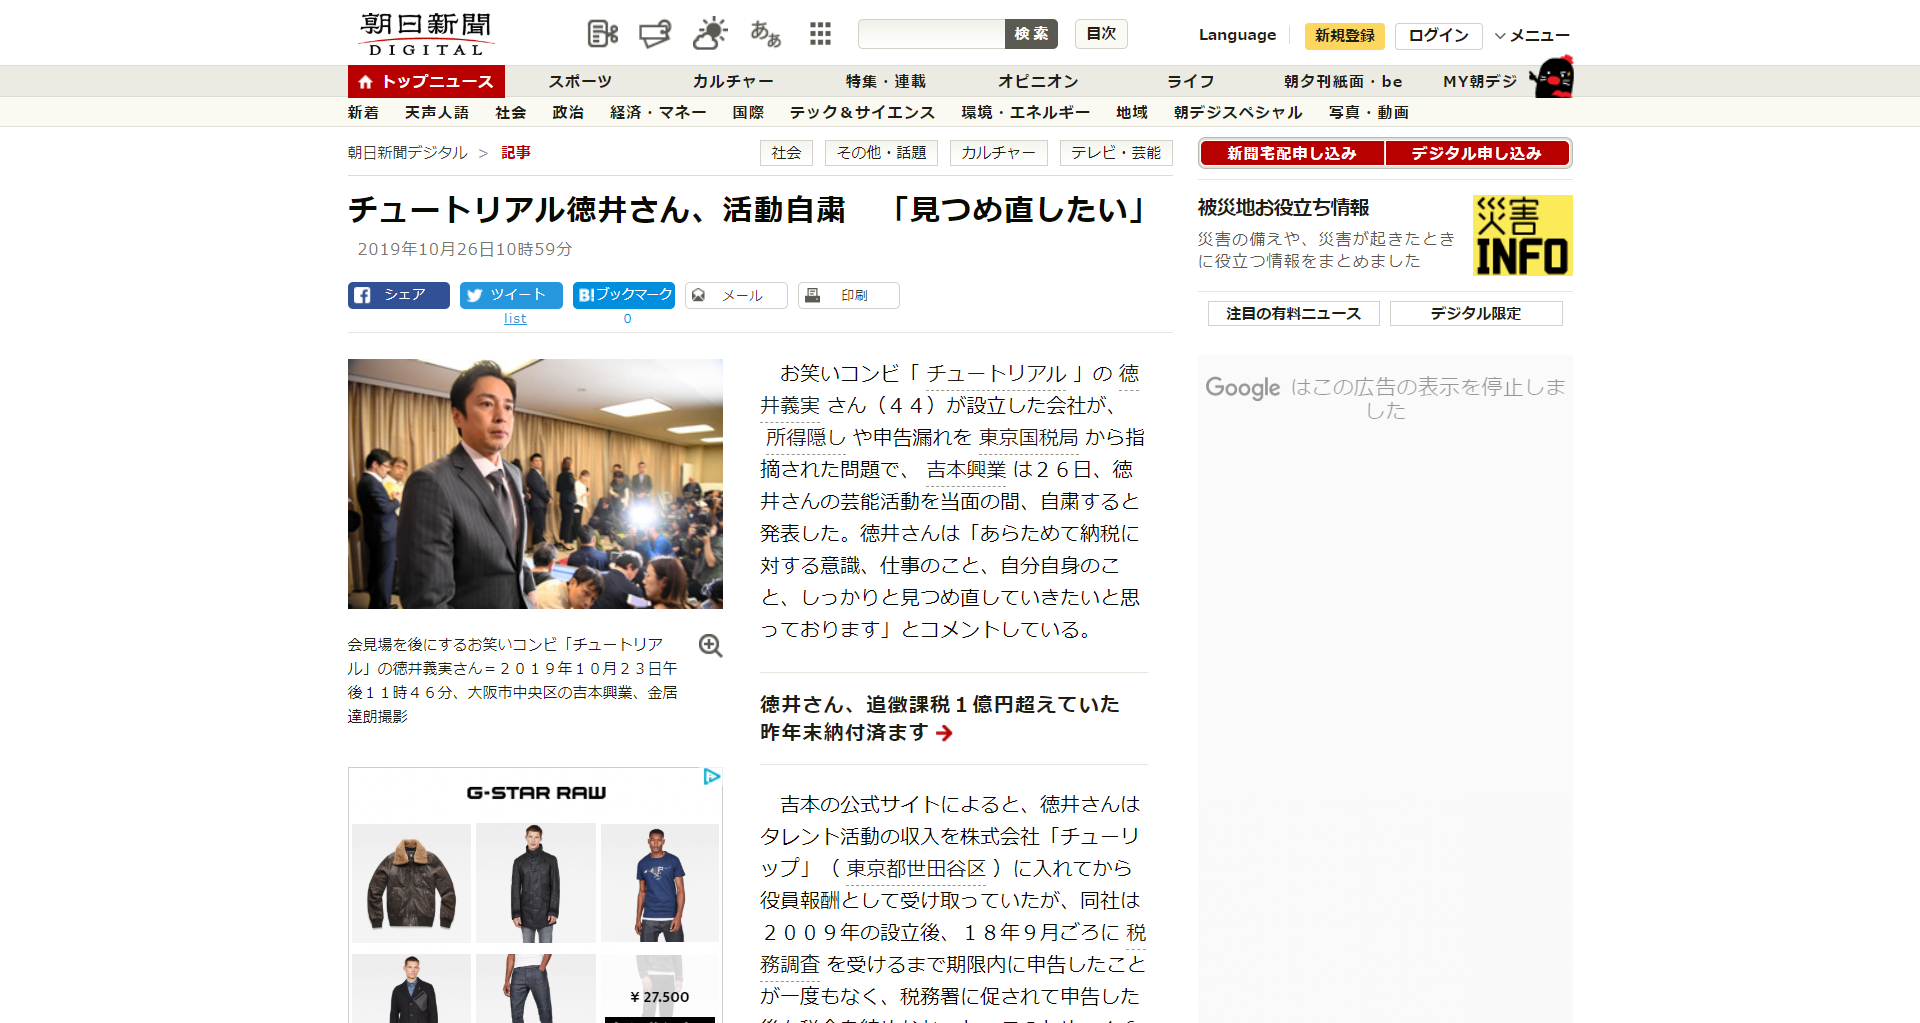1920x1023 pixels.
Task: Tweet this article
Action: pos(510,295)
